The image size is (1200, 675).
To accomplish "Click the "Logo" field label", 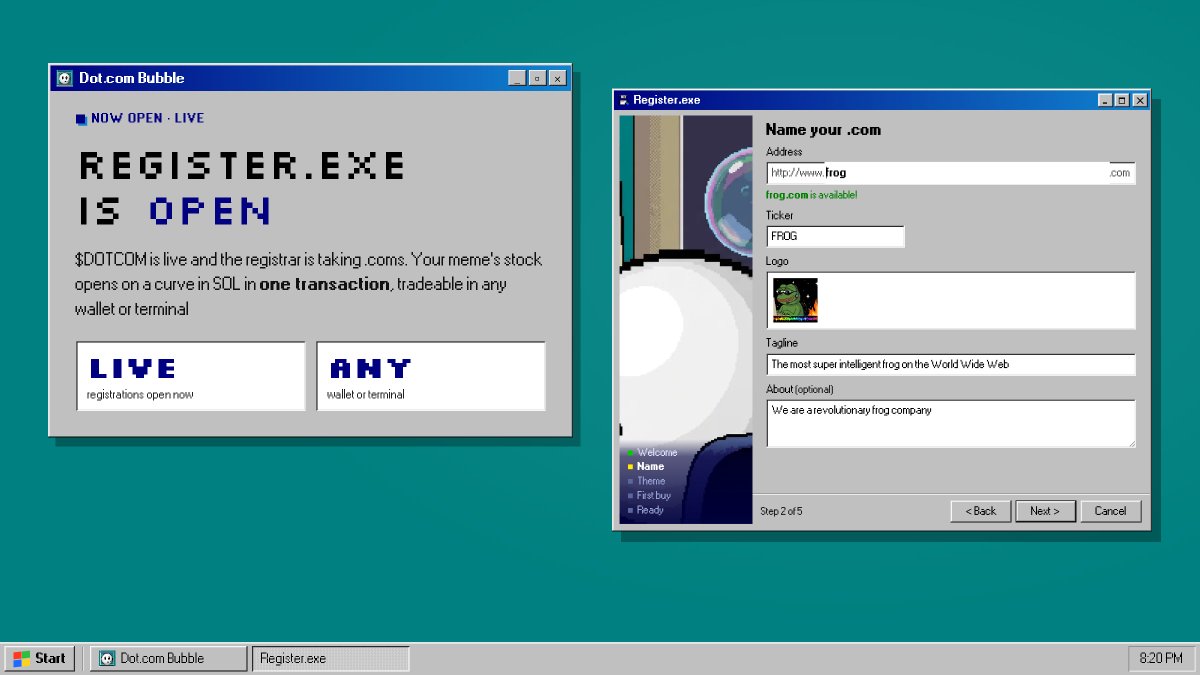I will [777, 261].
